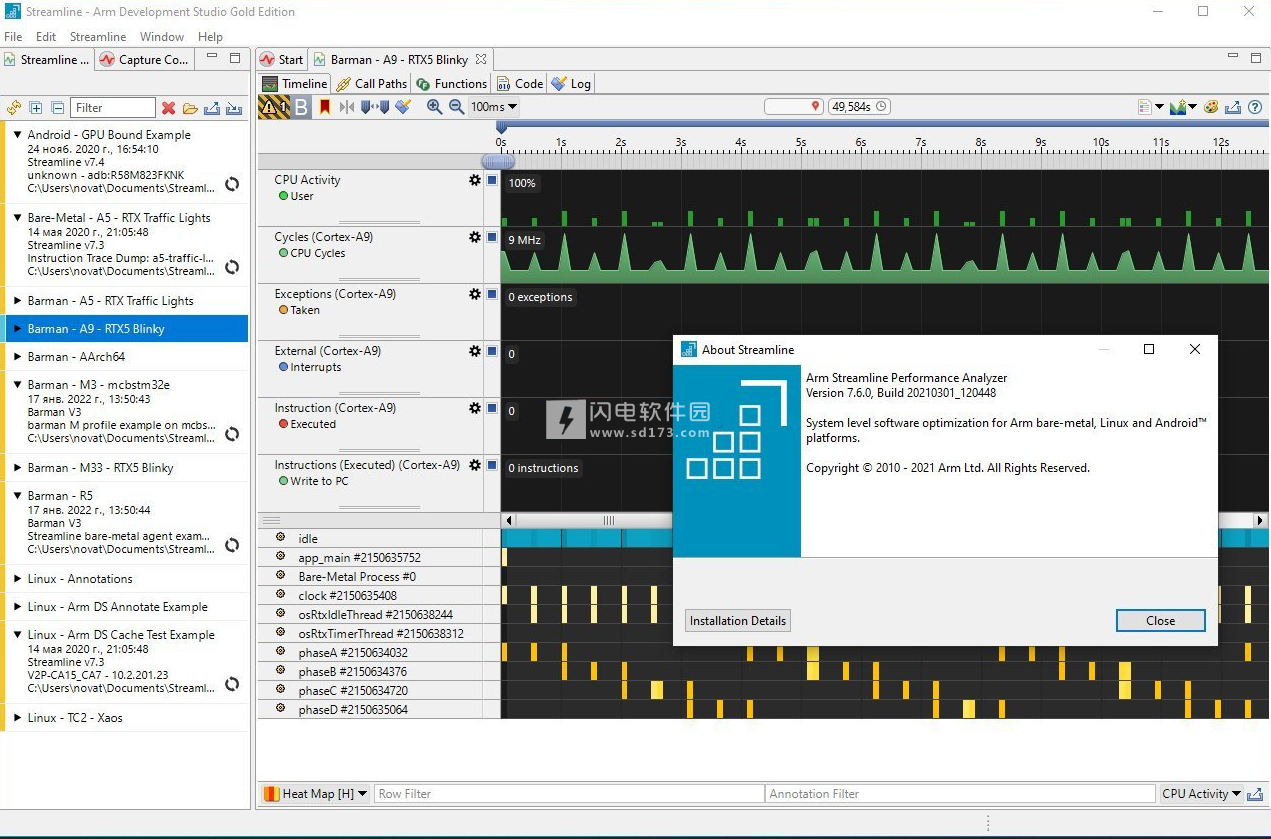The image size is (1271, 839).
Task: Switch to the Call Paths tab
Action: pyautogui.click(x=372, y=84)
